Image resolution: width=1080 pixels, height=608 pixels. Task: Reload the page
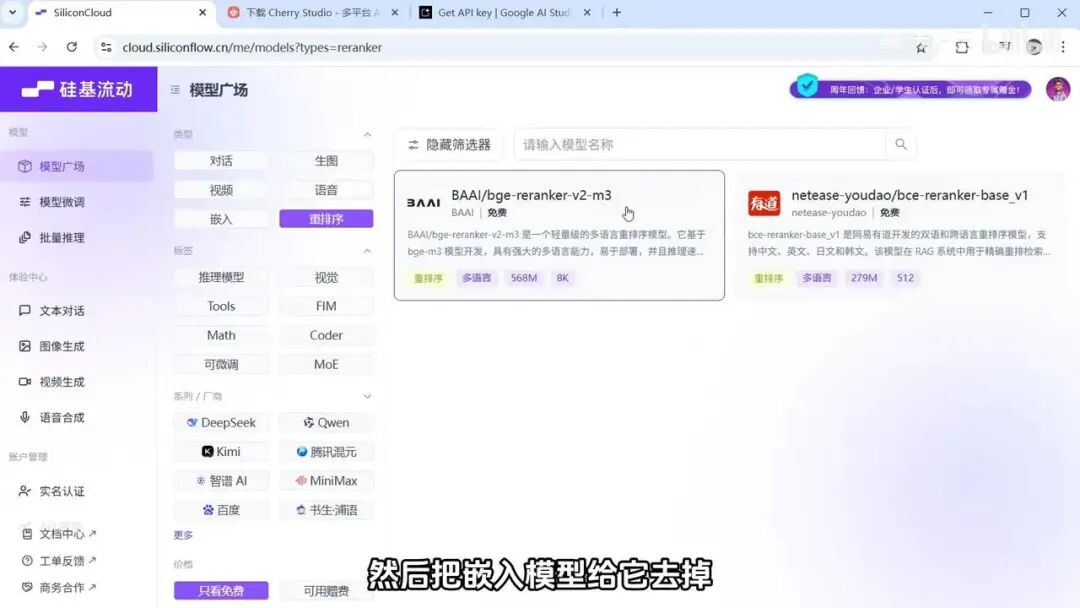tap(72, 47)
